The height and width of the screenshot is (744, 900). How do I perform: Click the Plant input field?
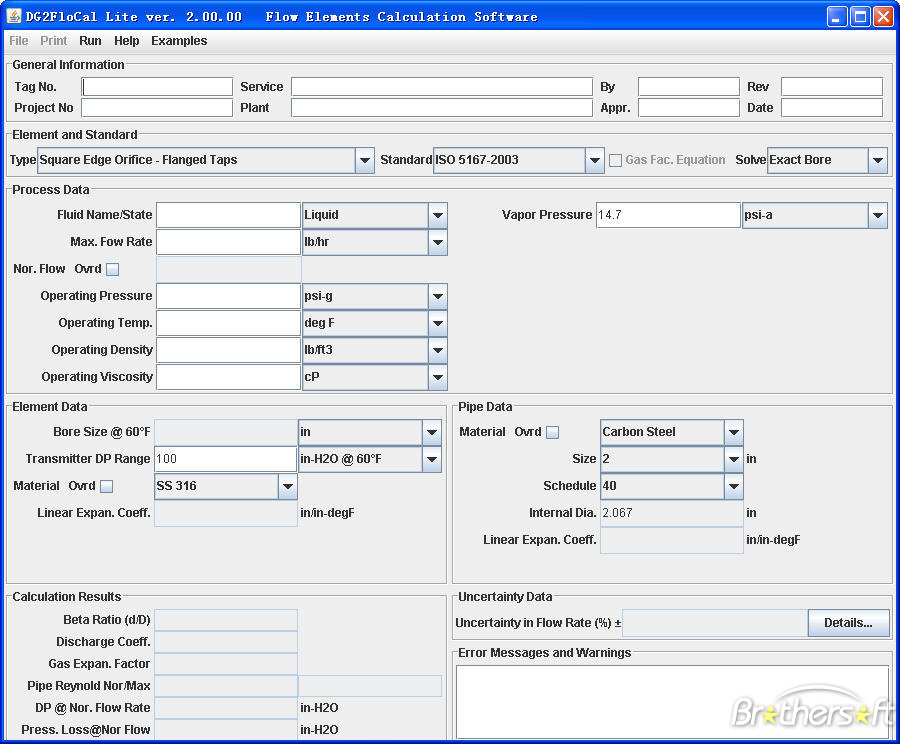pos(442,108)
